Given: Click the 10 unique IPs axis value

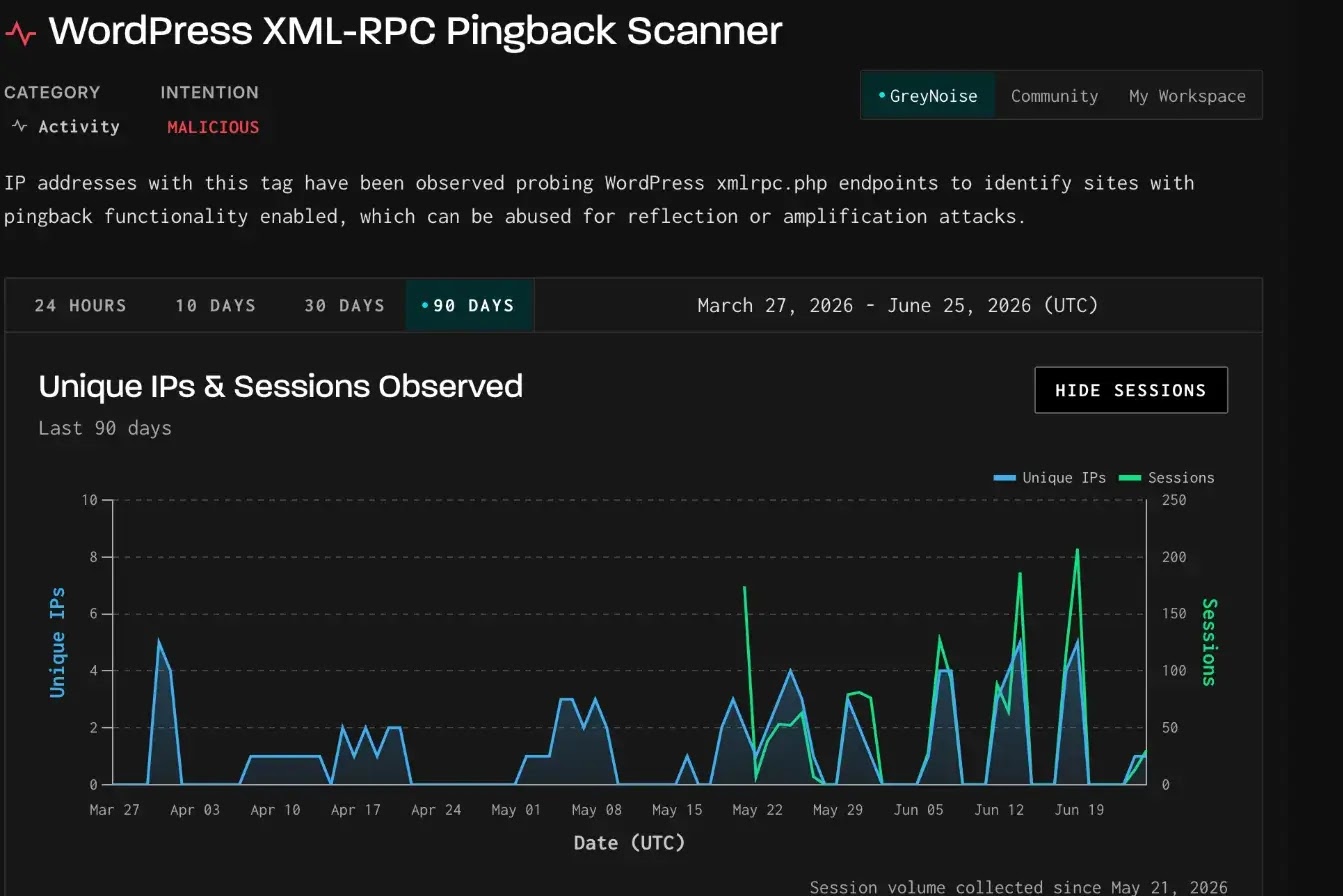Looking at the screenshot, I should click(x=90, y=500).
